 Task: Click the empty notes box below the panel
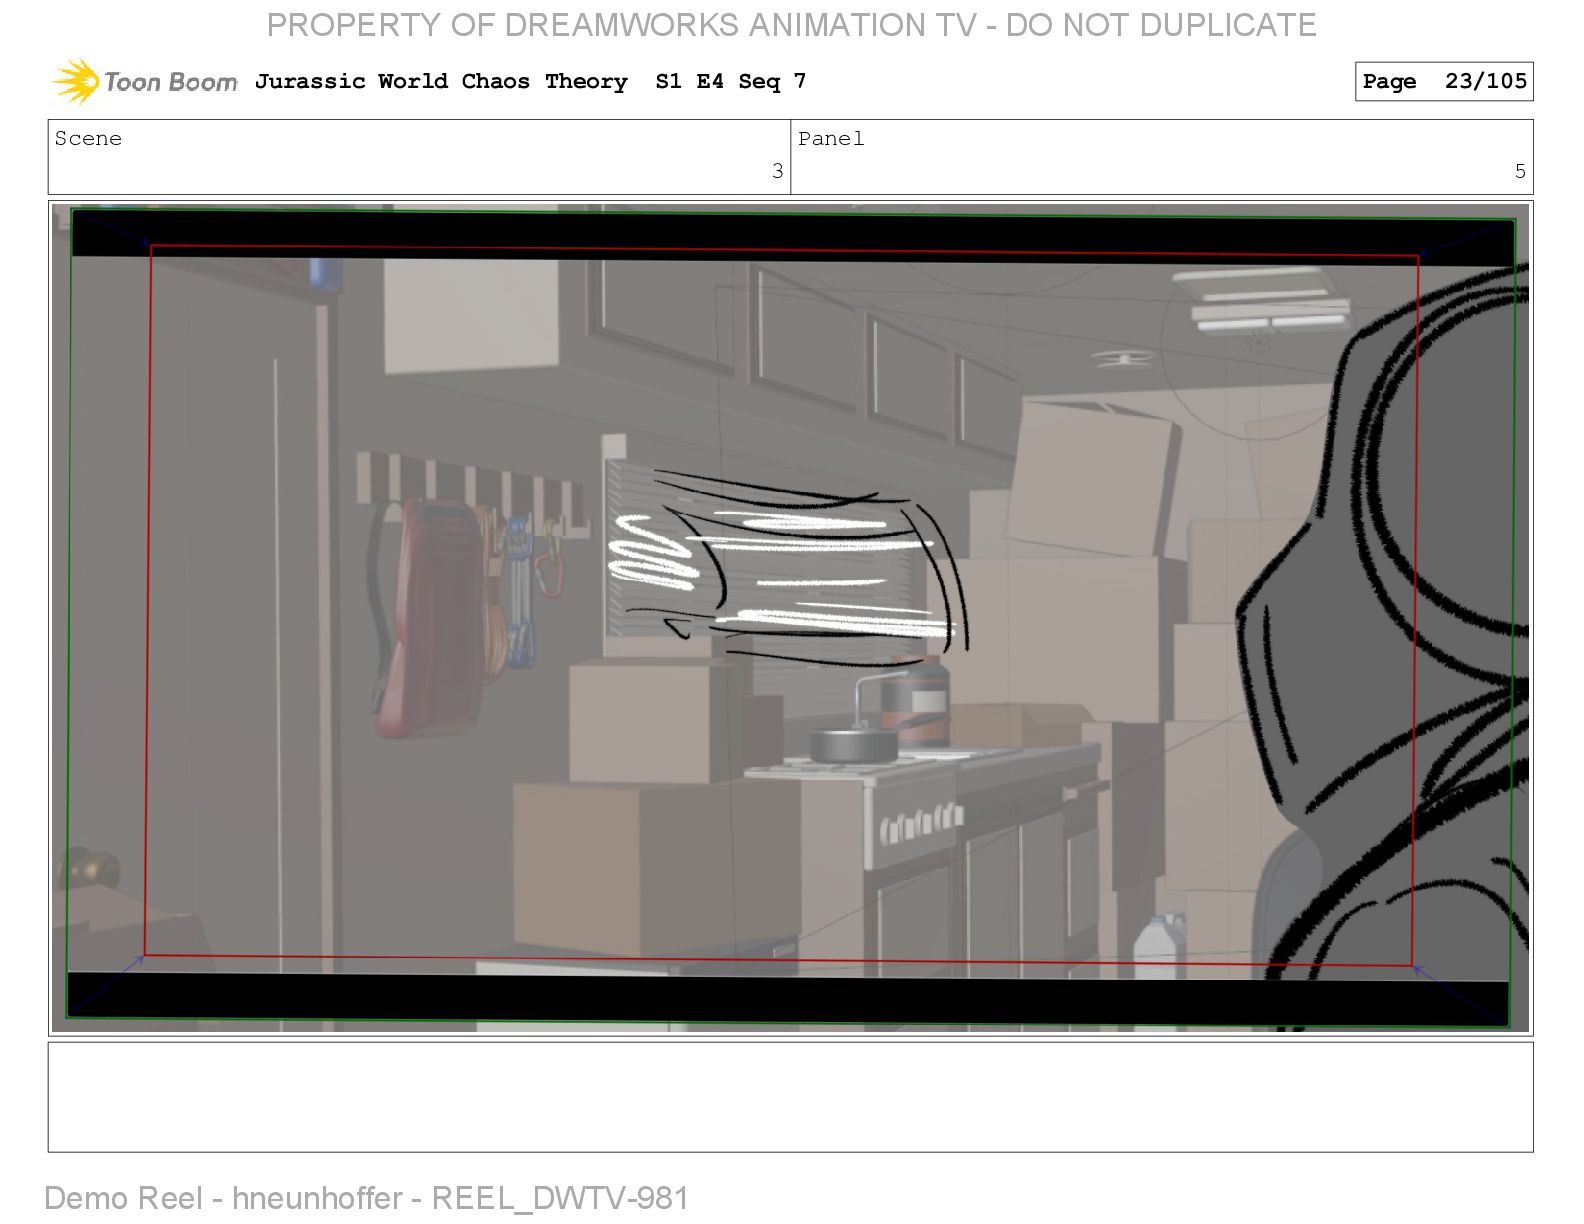[x=790, y=1097]
